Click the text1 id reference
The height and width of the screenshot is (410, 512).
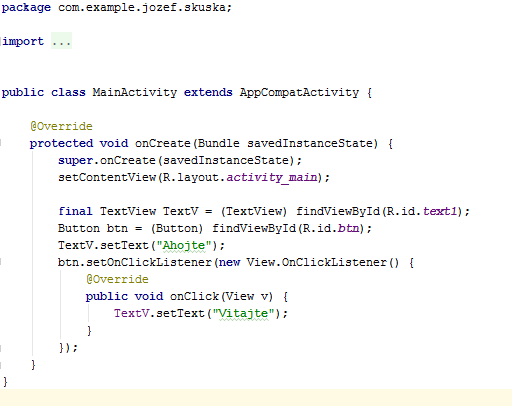[x=440, y=211]
